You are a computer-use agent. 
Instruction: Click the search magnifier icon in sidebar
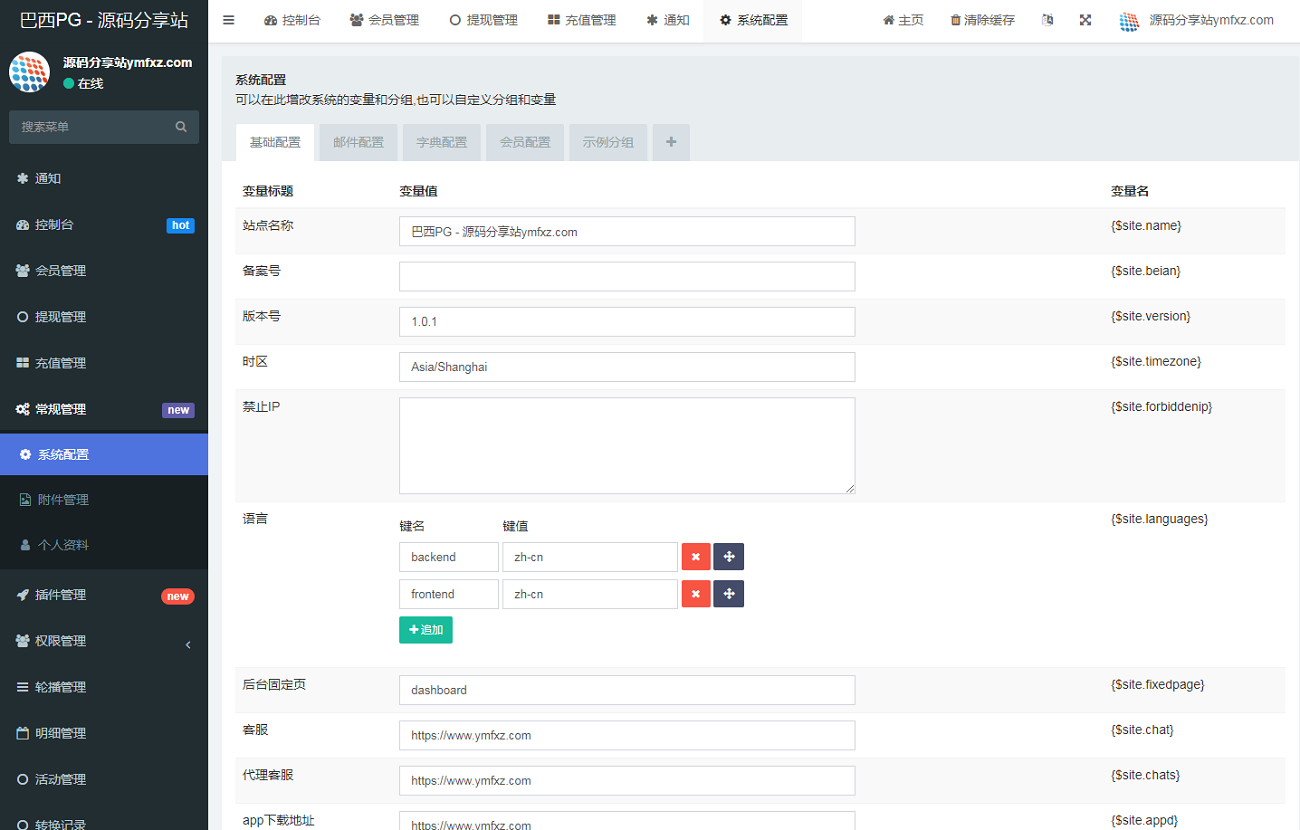tap(181, 127)
